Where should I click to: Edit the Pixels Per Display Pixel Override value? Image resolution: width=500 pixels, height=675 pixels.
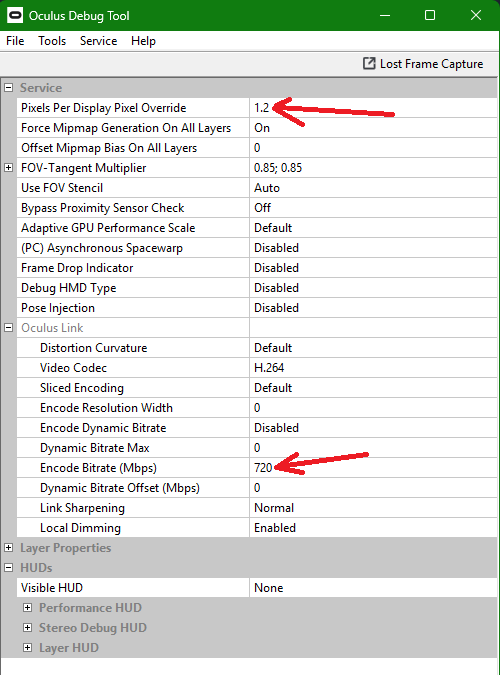coord(373,108)
